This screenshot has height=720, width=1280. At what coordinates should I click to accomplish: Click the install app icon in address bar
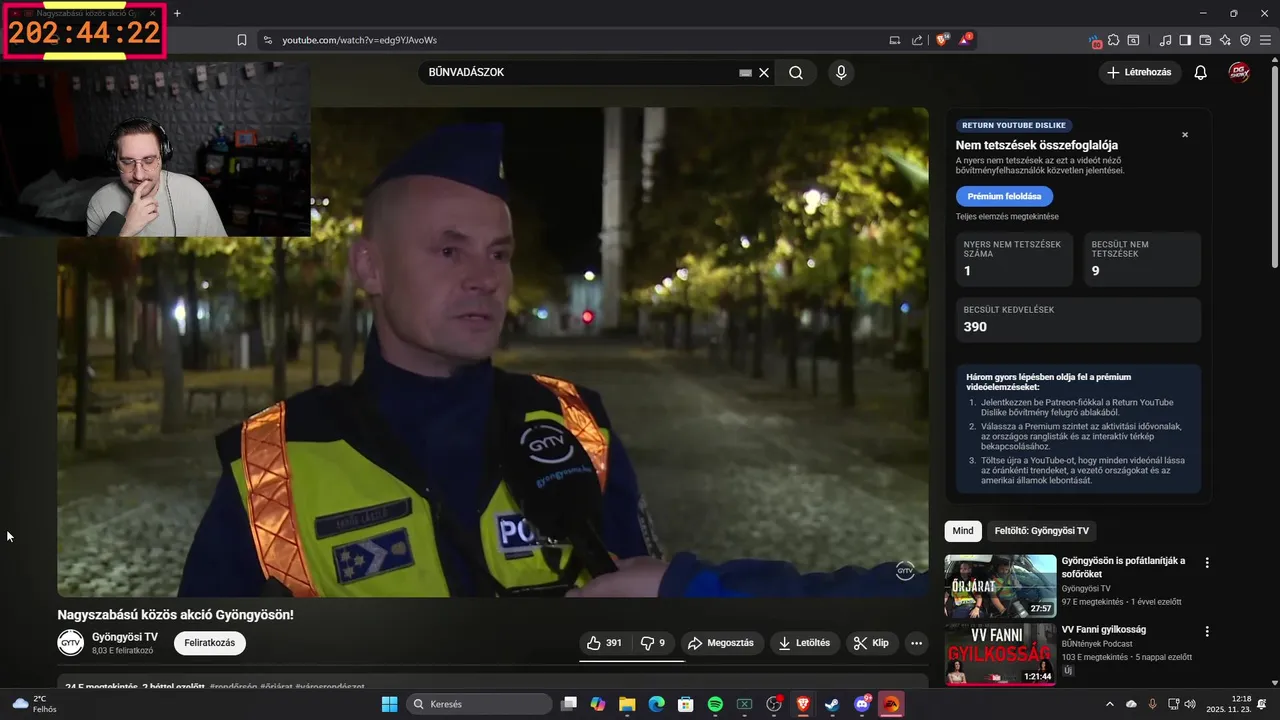[894, 40]
